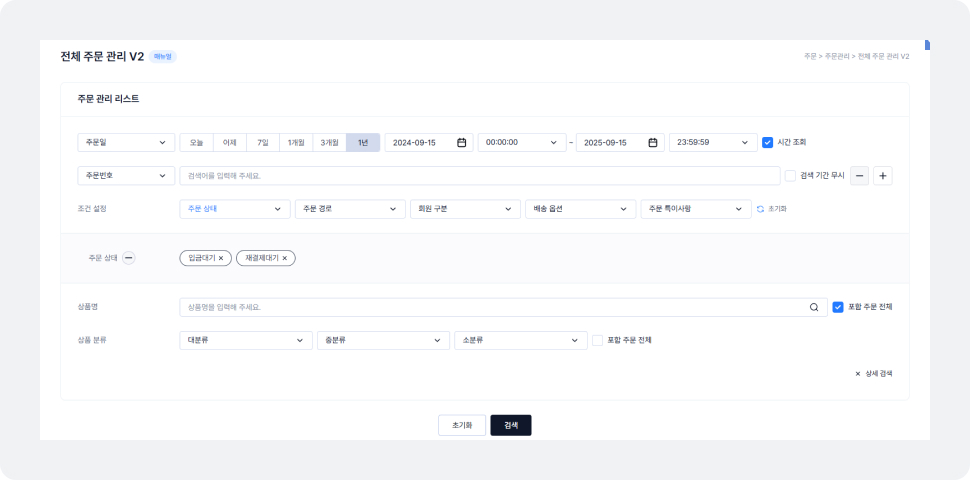The image size is (970, 480).
Task: Open the end date calendar icon
Action: pos(652,143)
